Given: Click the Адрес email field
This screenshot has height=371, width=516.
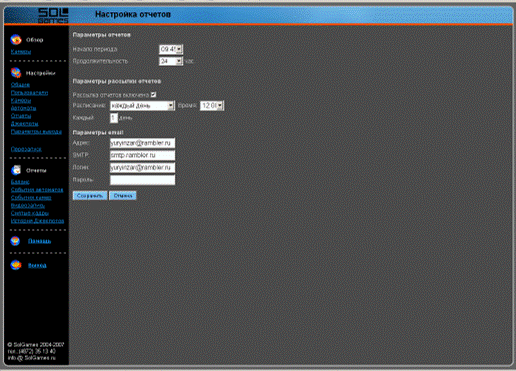Looking at the screenshot, I should pos(142,143).
